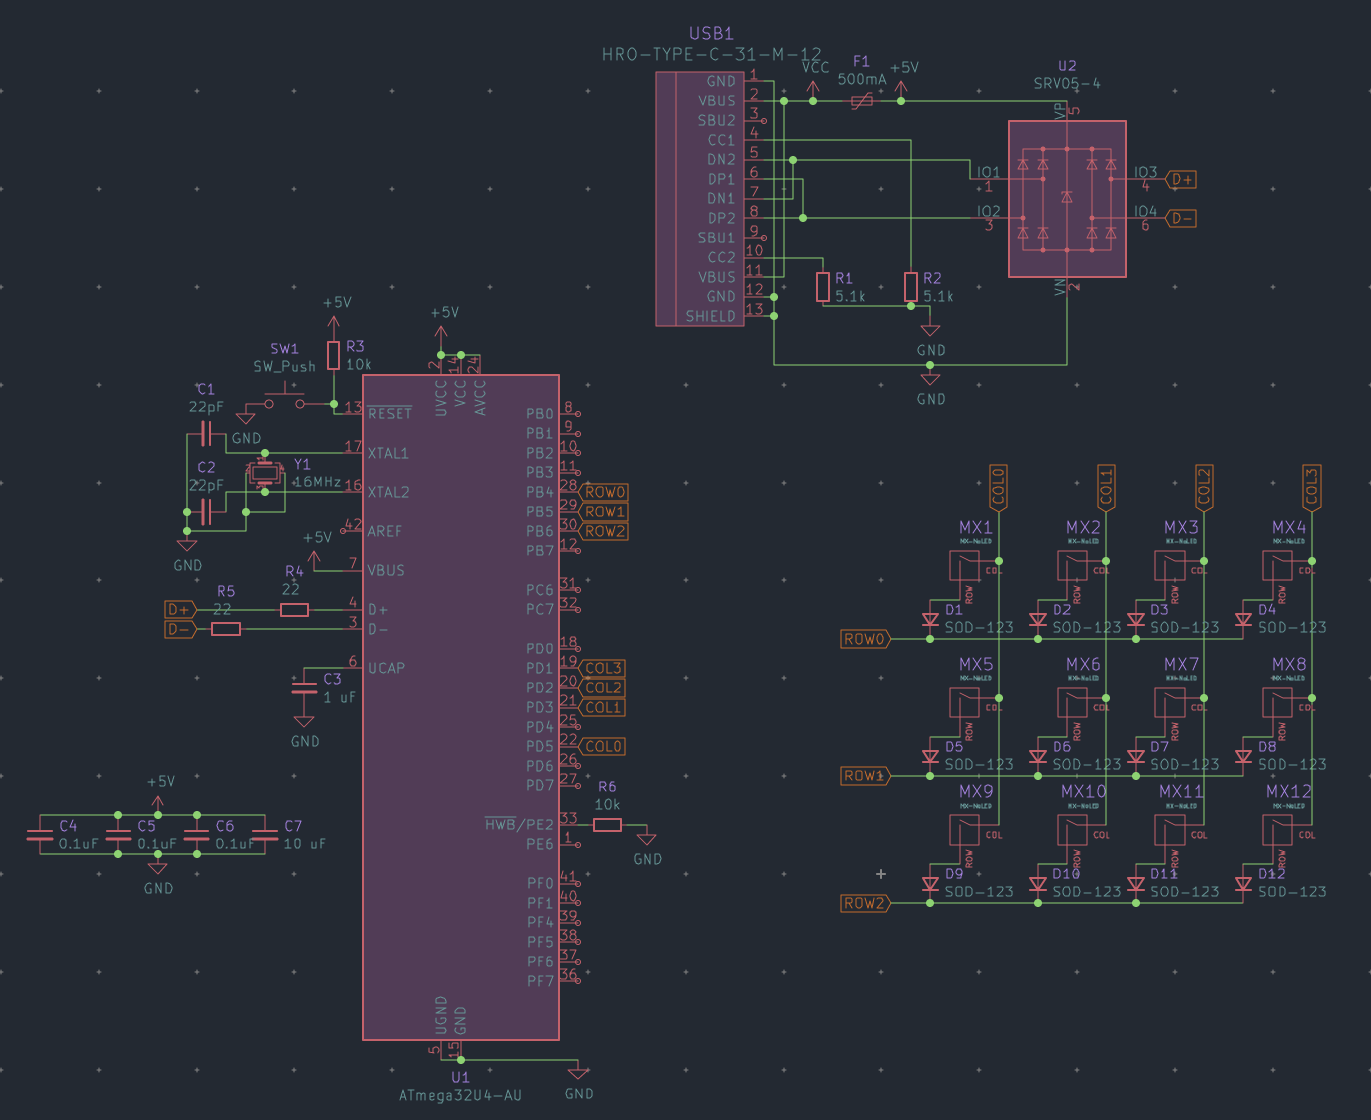The image size is (1371, 1120).
Task: Click the MX1 key switch symbol
Action: 965,566
